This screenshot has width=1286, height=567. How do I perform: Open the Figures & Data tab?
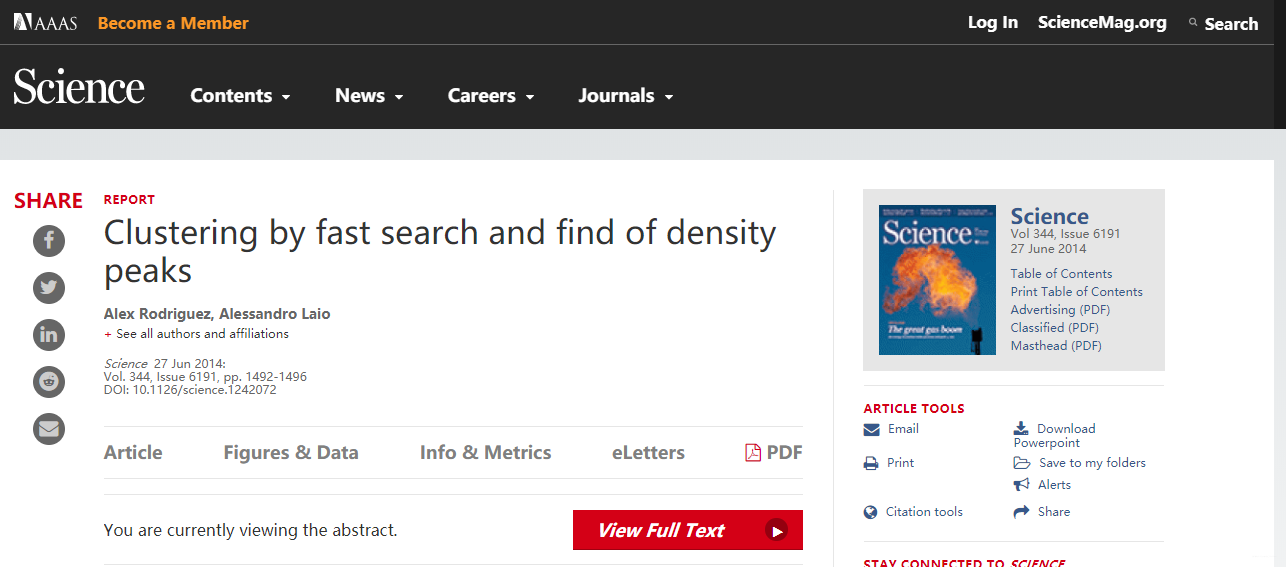(291, 453)
